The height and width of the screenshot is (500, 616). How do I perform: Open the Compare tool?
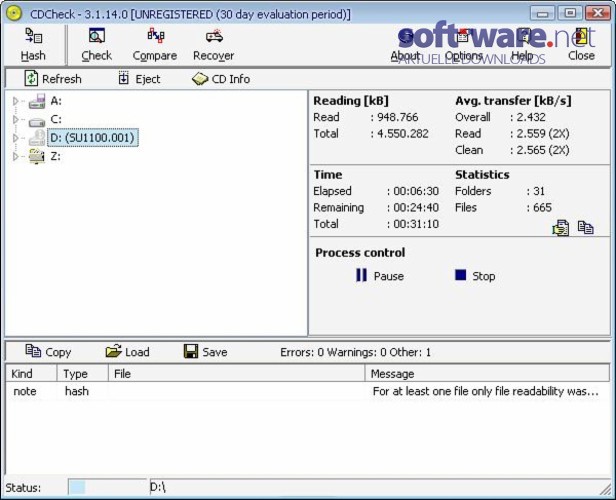point(155,44)
